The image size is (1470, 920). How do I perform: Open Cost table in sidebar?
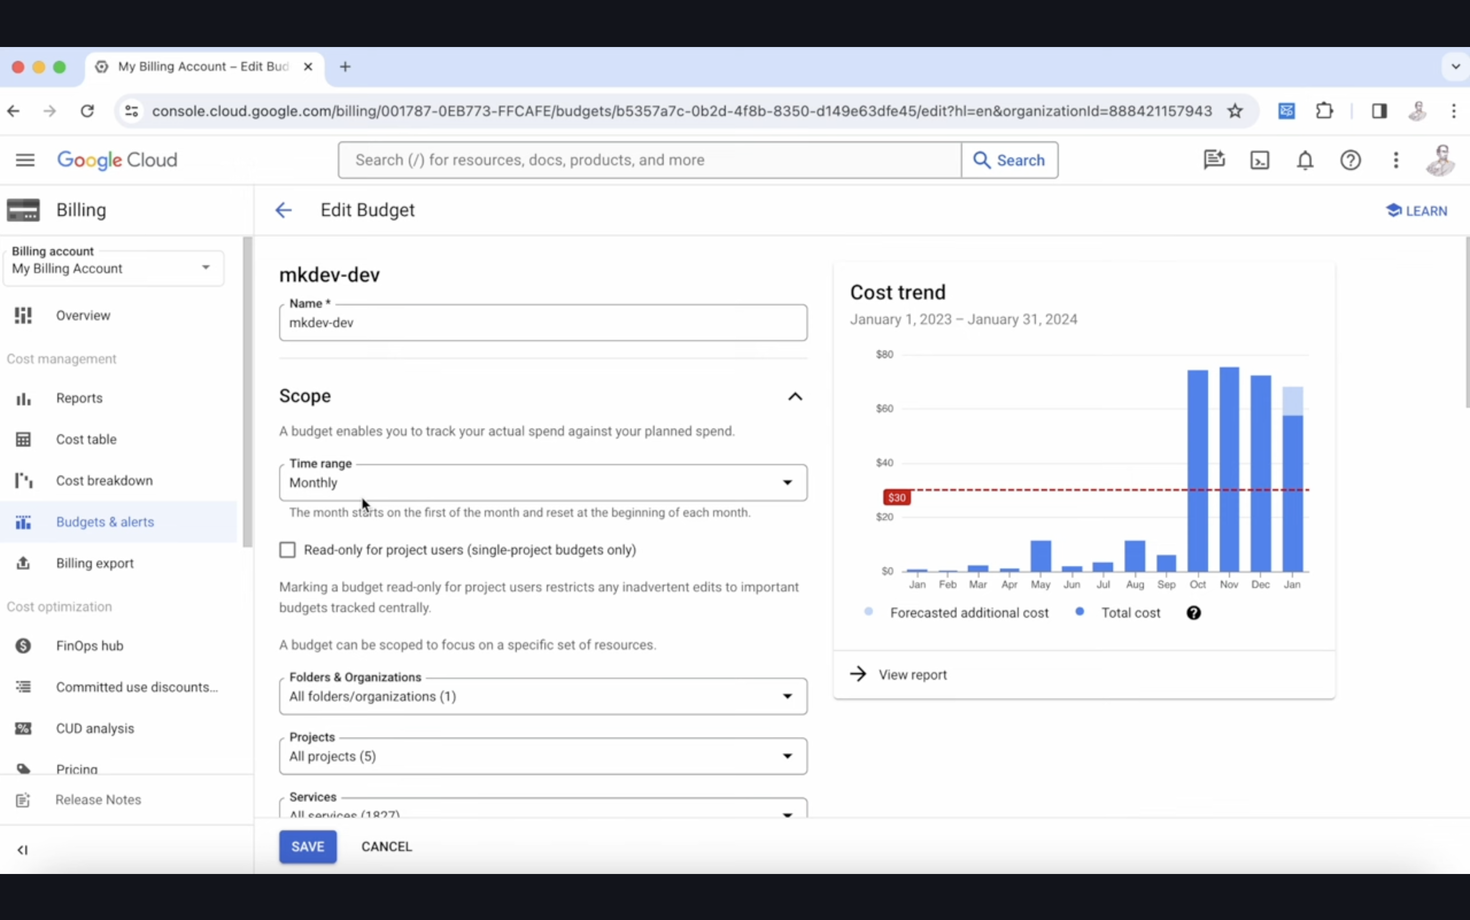(86, 439)
